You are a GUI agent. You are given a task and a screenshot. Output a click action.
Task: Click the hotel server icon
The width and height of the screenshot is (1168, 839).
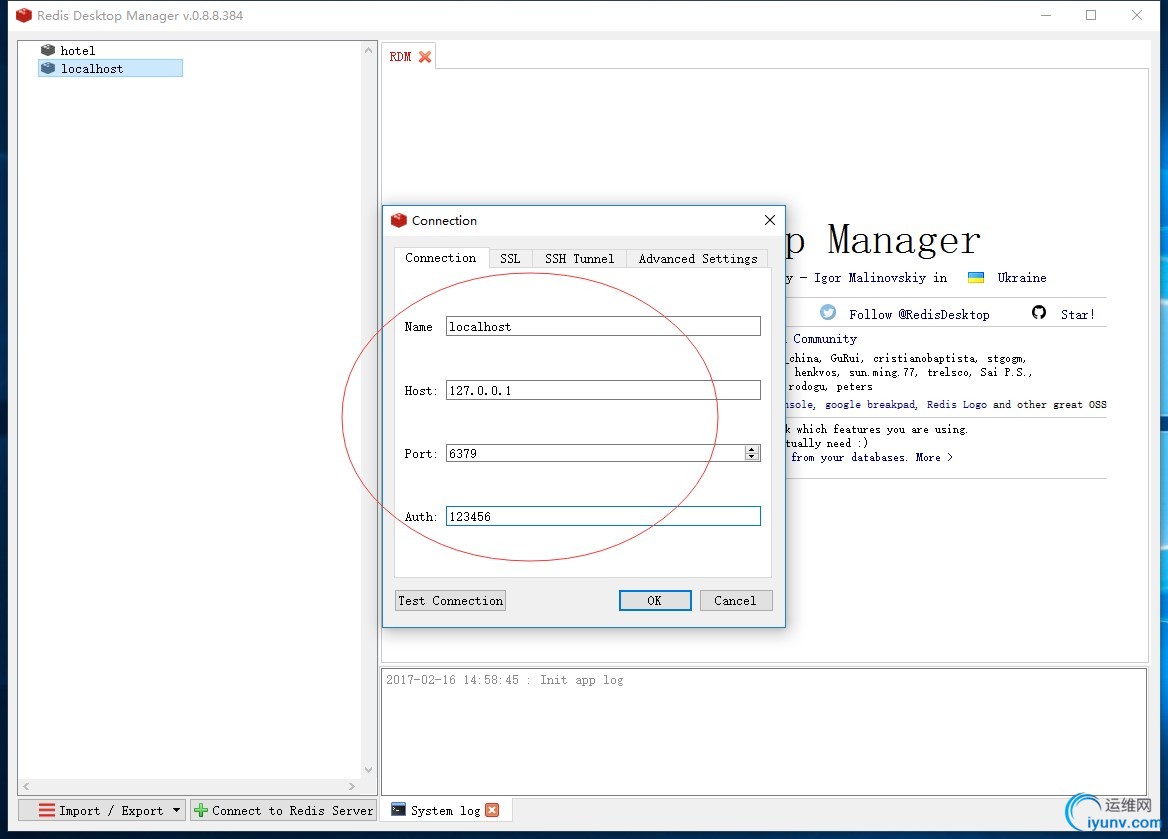(48, 50)
